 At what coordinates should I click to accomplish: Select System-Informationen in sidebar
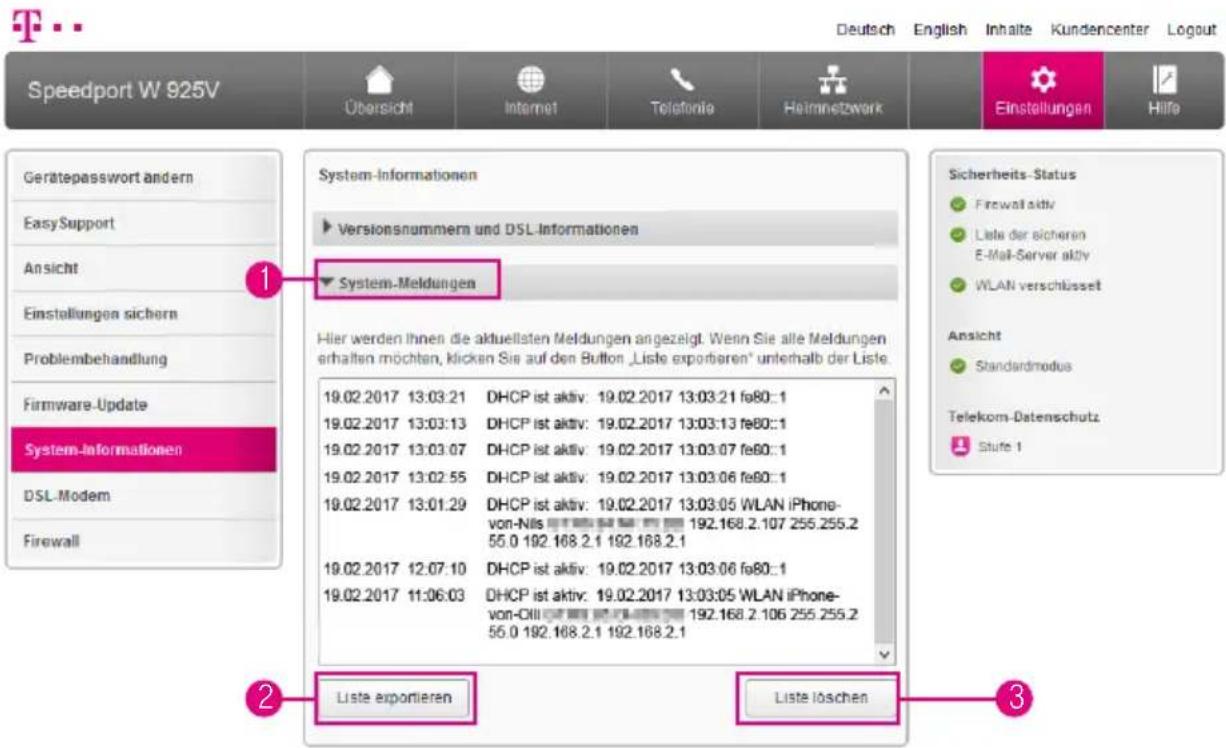coord(143,450)
